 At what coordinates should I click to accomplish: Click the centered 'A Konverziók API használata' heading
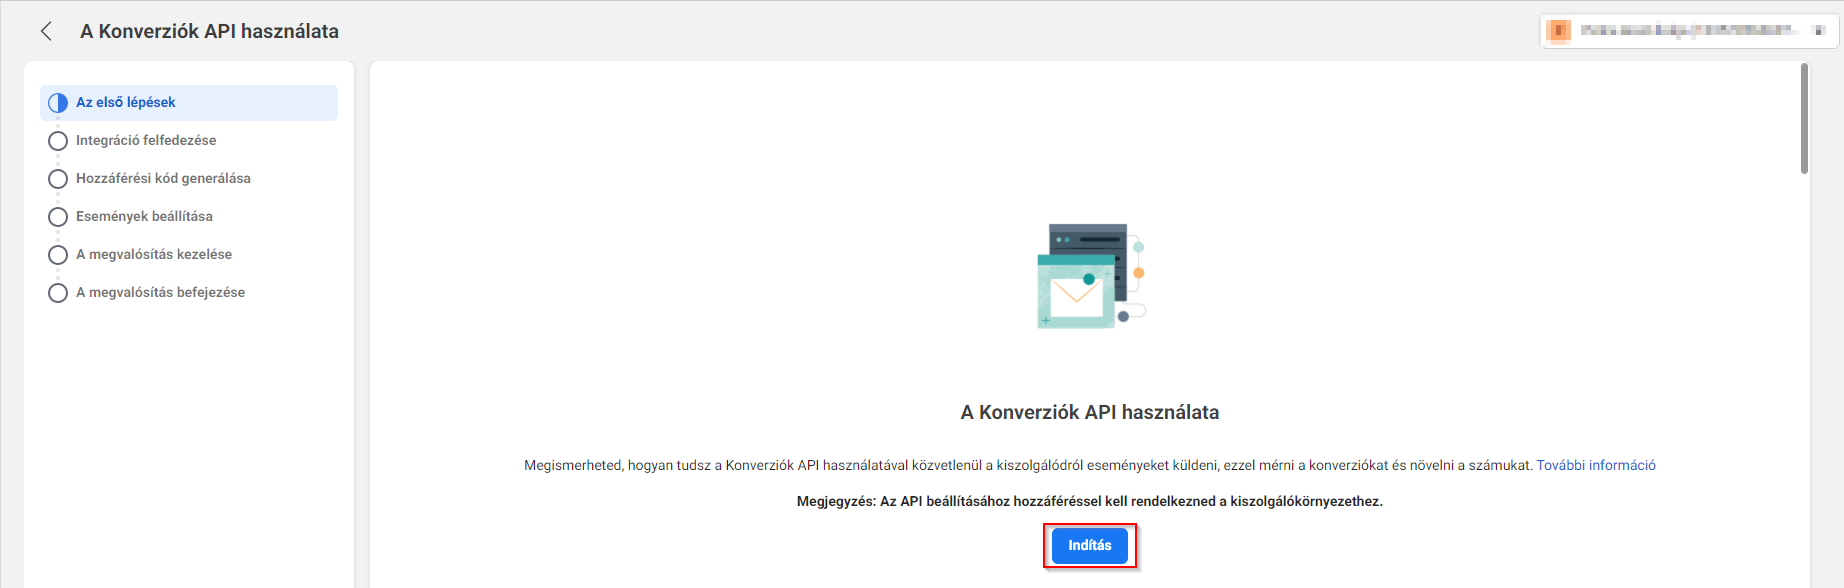tap(1090, 412)
